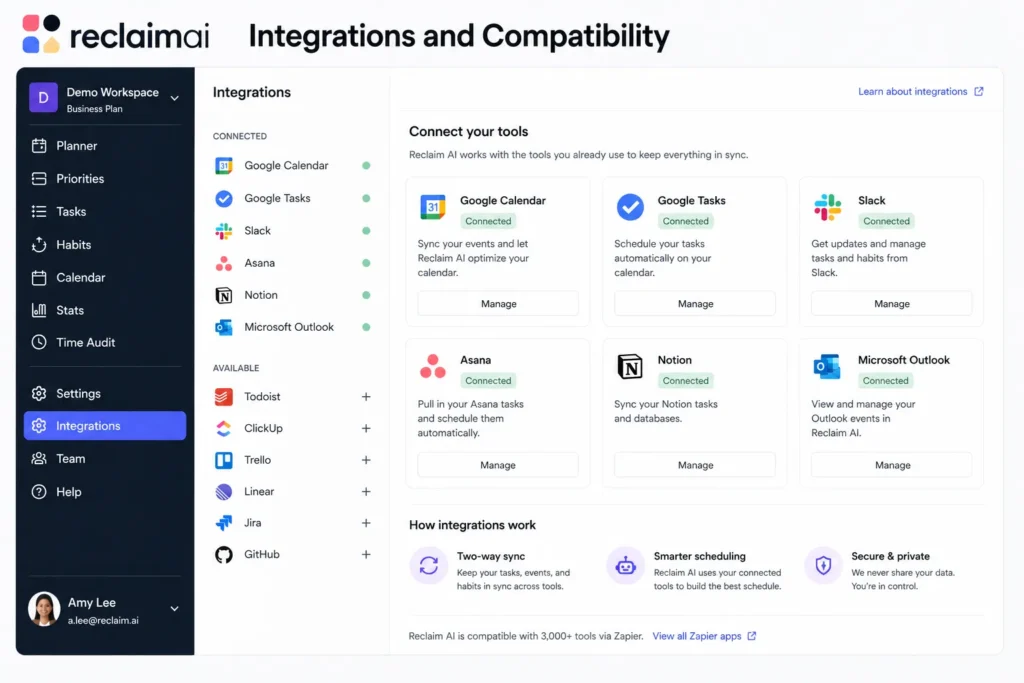Open Stats in sidebar
Viewport: 1024px width, 683px height.
(x=104, y=310)
